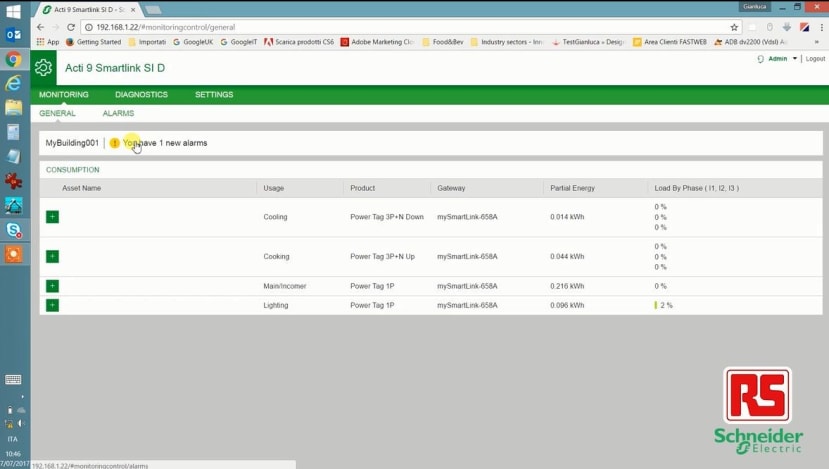Click the Asset Name column header

coord(81,188)
